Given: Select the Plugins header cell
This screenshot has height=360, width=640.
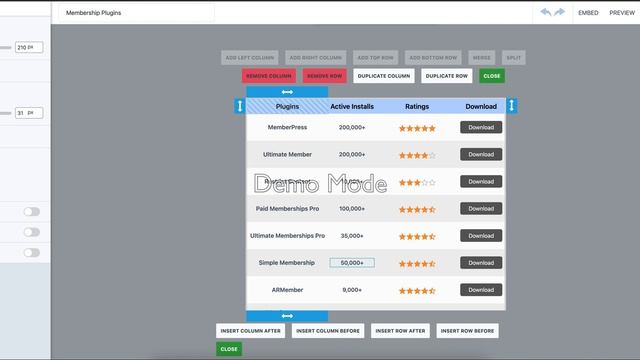Looking at the screenshot, I should pyautogui.click(x=287, y=106).
